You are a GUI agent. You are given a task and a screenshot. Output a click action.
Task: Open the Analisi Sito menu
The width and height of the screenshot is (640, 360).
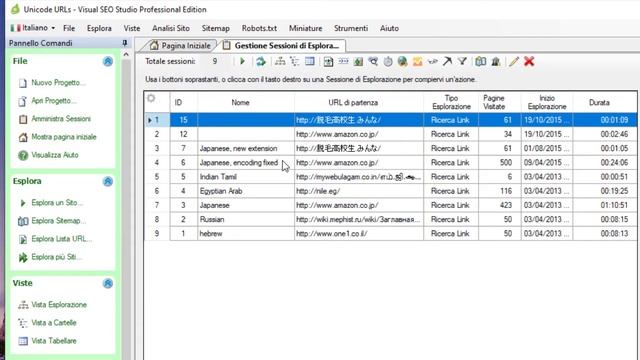point(171,28)
